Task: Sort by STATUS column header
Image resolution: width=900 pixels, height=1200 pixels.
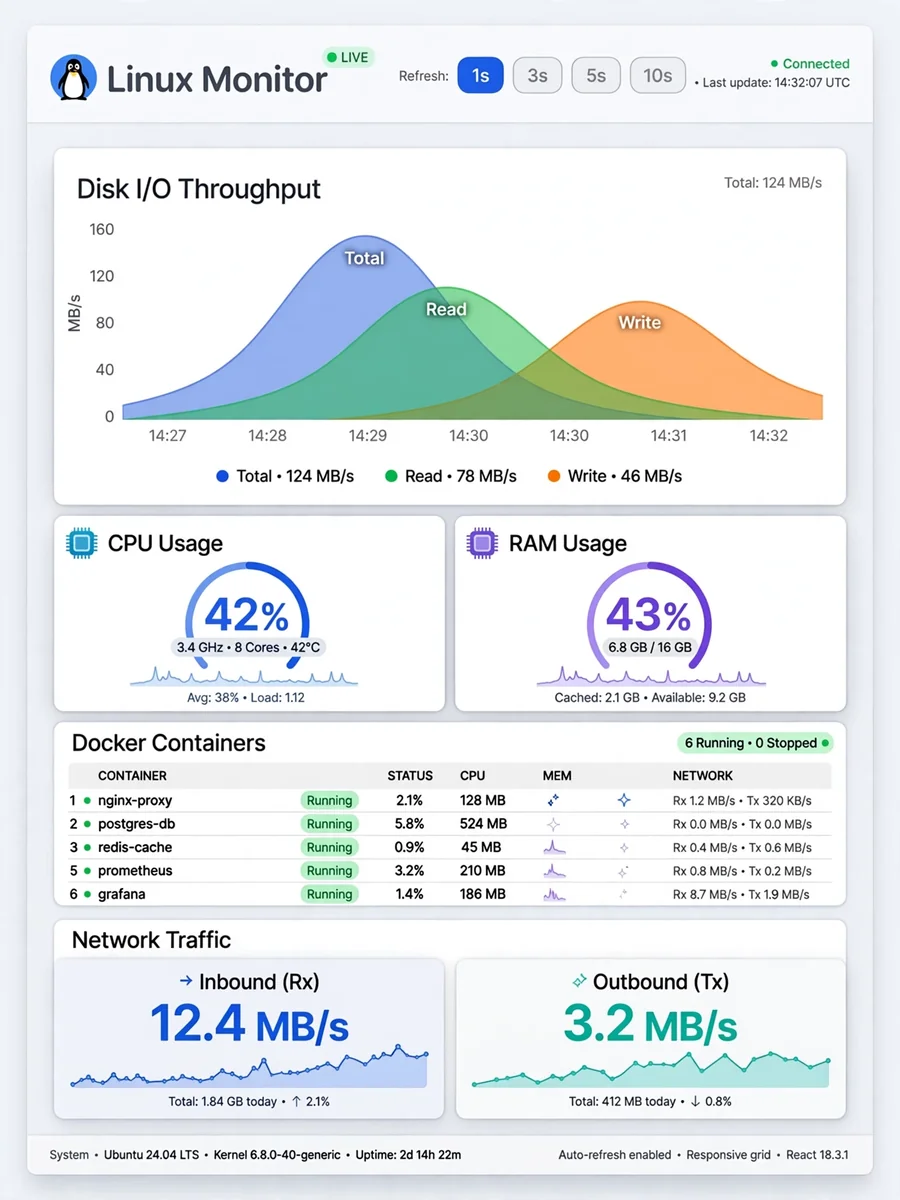Action: 410,775
